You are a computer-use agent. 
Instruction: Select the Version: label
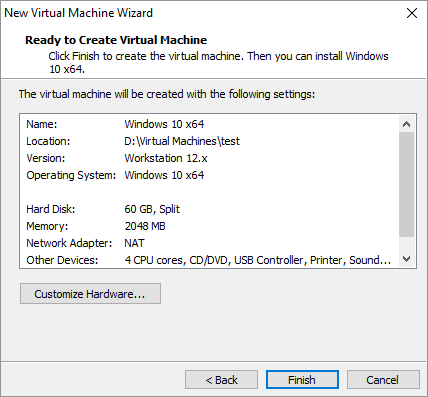pos(46,158)
